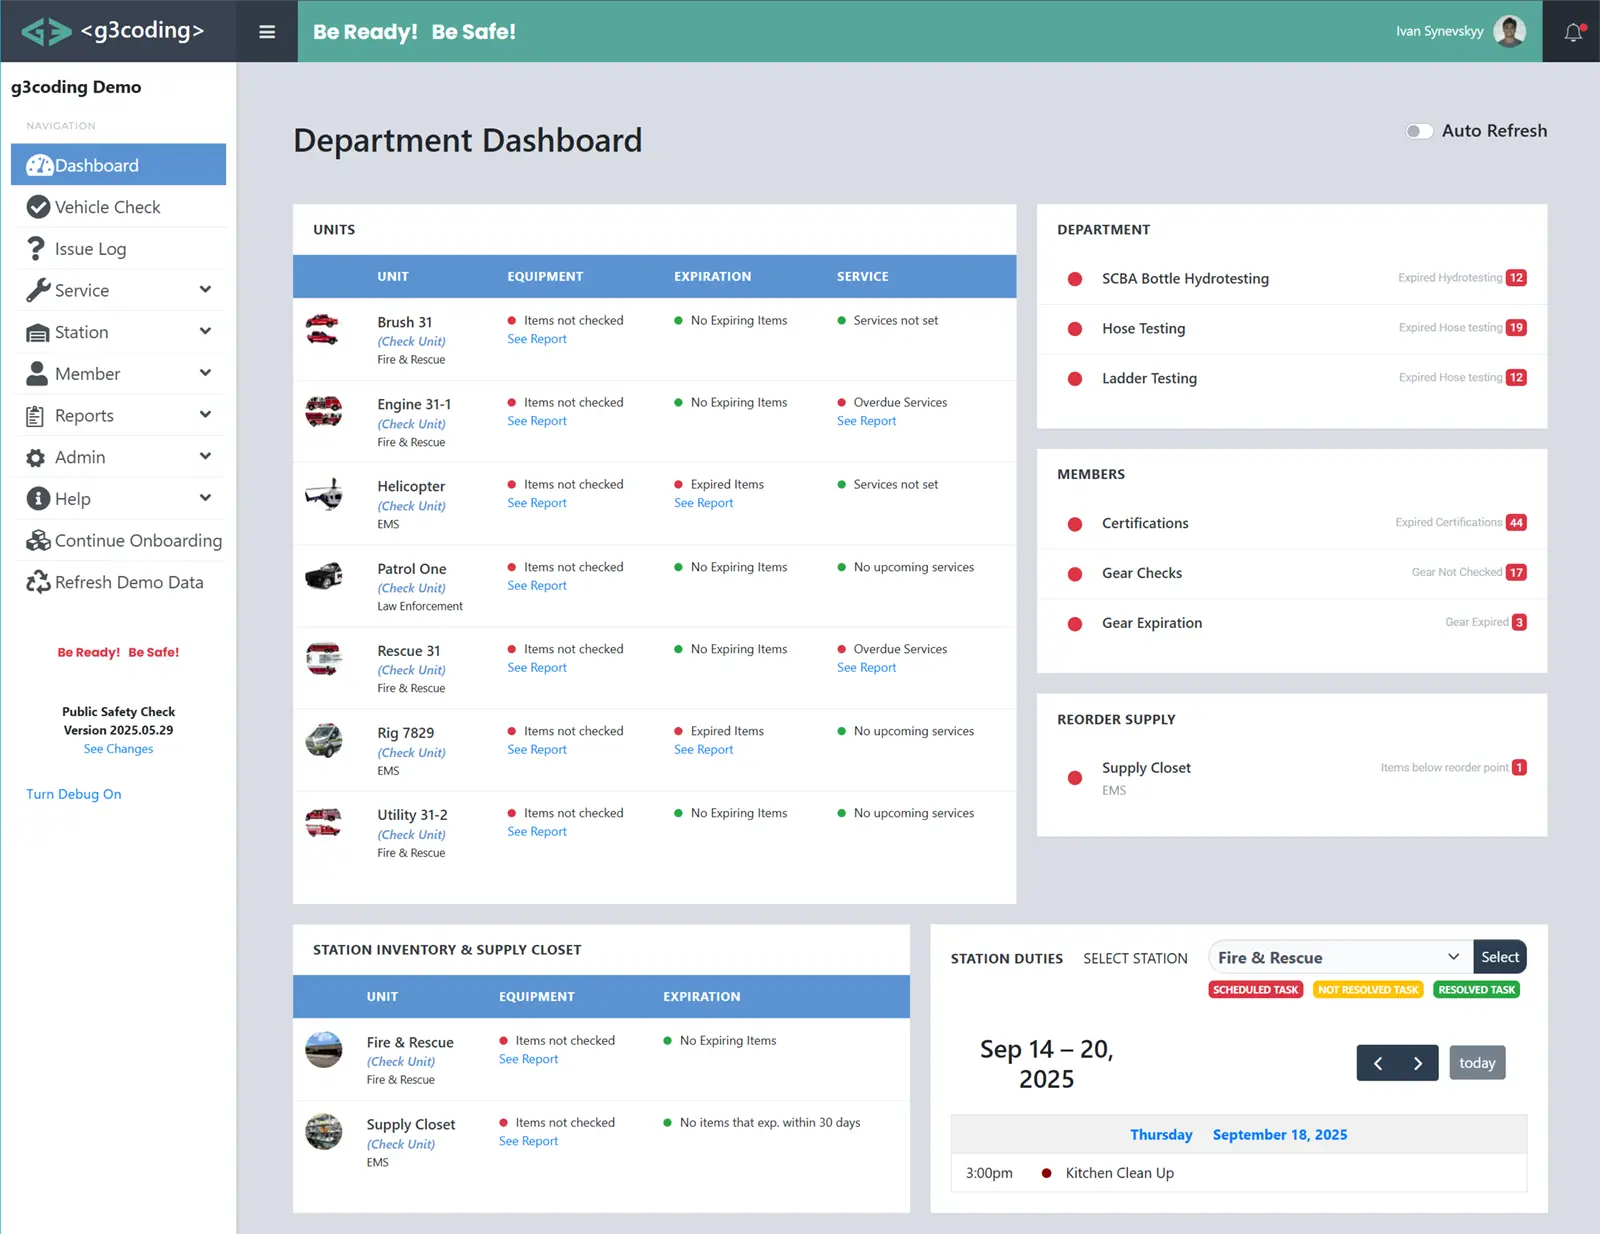
Task: Open the Dashboard navigation item
Action: [118, 165]
